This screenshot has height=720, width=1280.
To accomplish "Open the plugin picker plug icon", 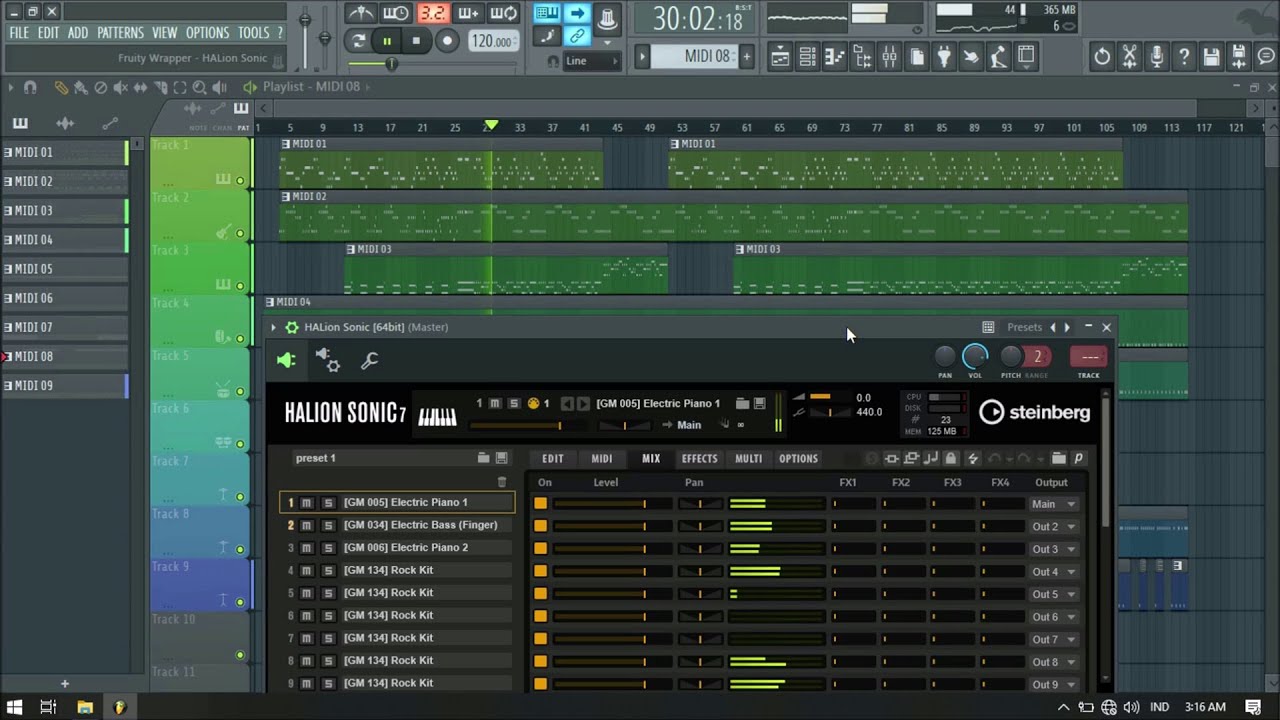I will [x=944, y=57].
